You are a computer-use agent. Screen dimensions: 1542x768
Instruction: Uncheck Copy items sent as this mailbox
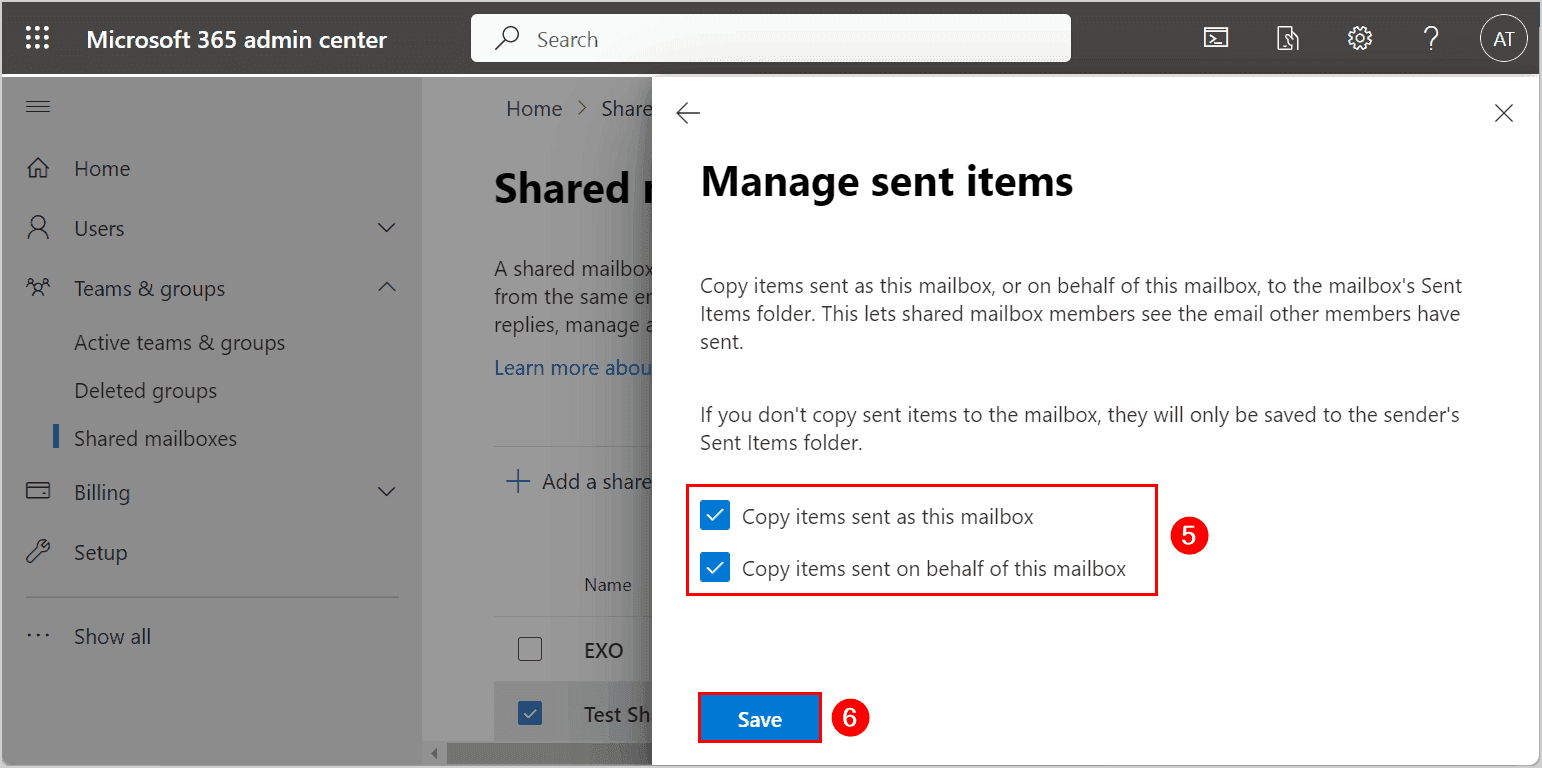point(715,516)
